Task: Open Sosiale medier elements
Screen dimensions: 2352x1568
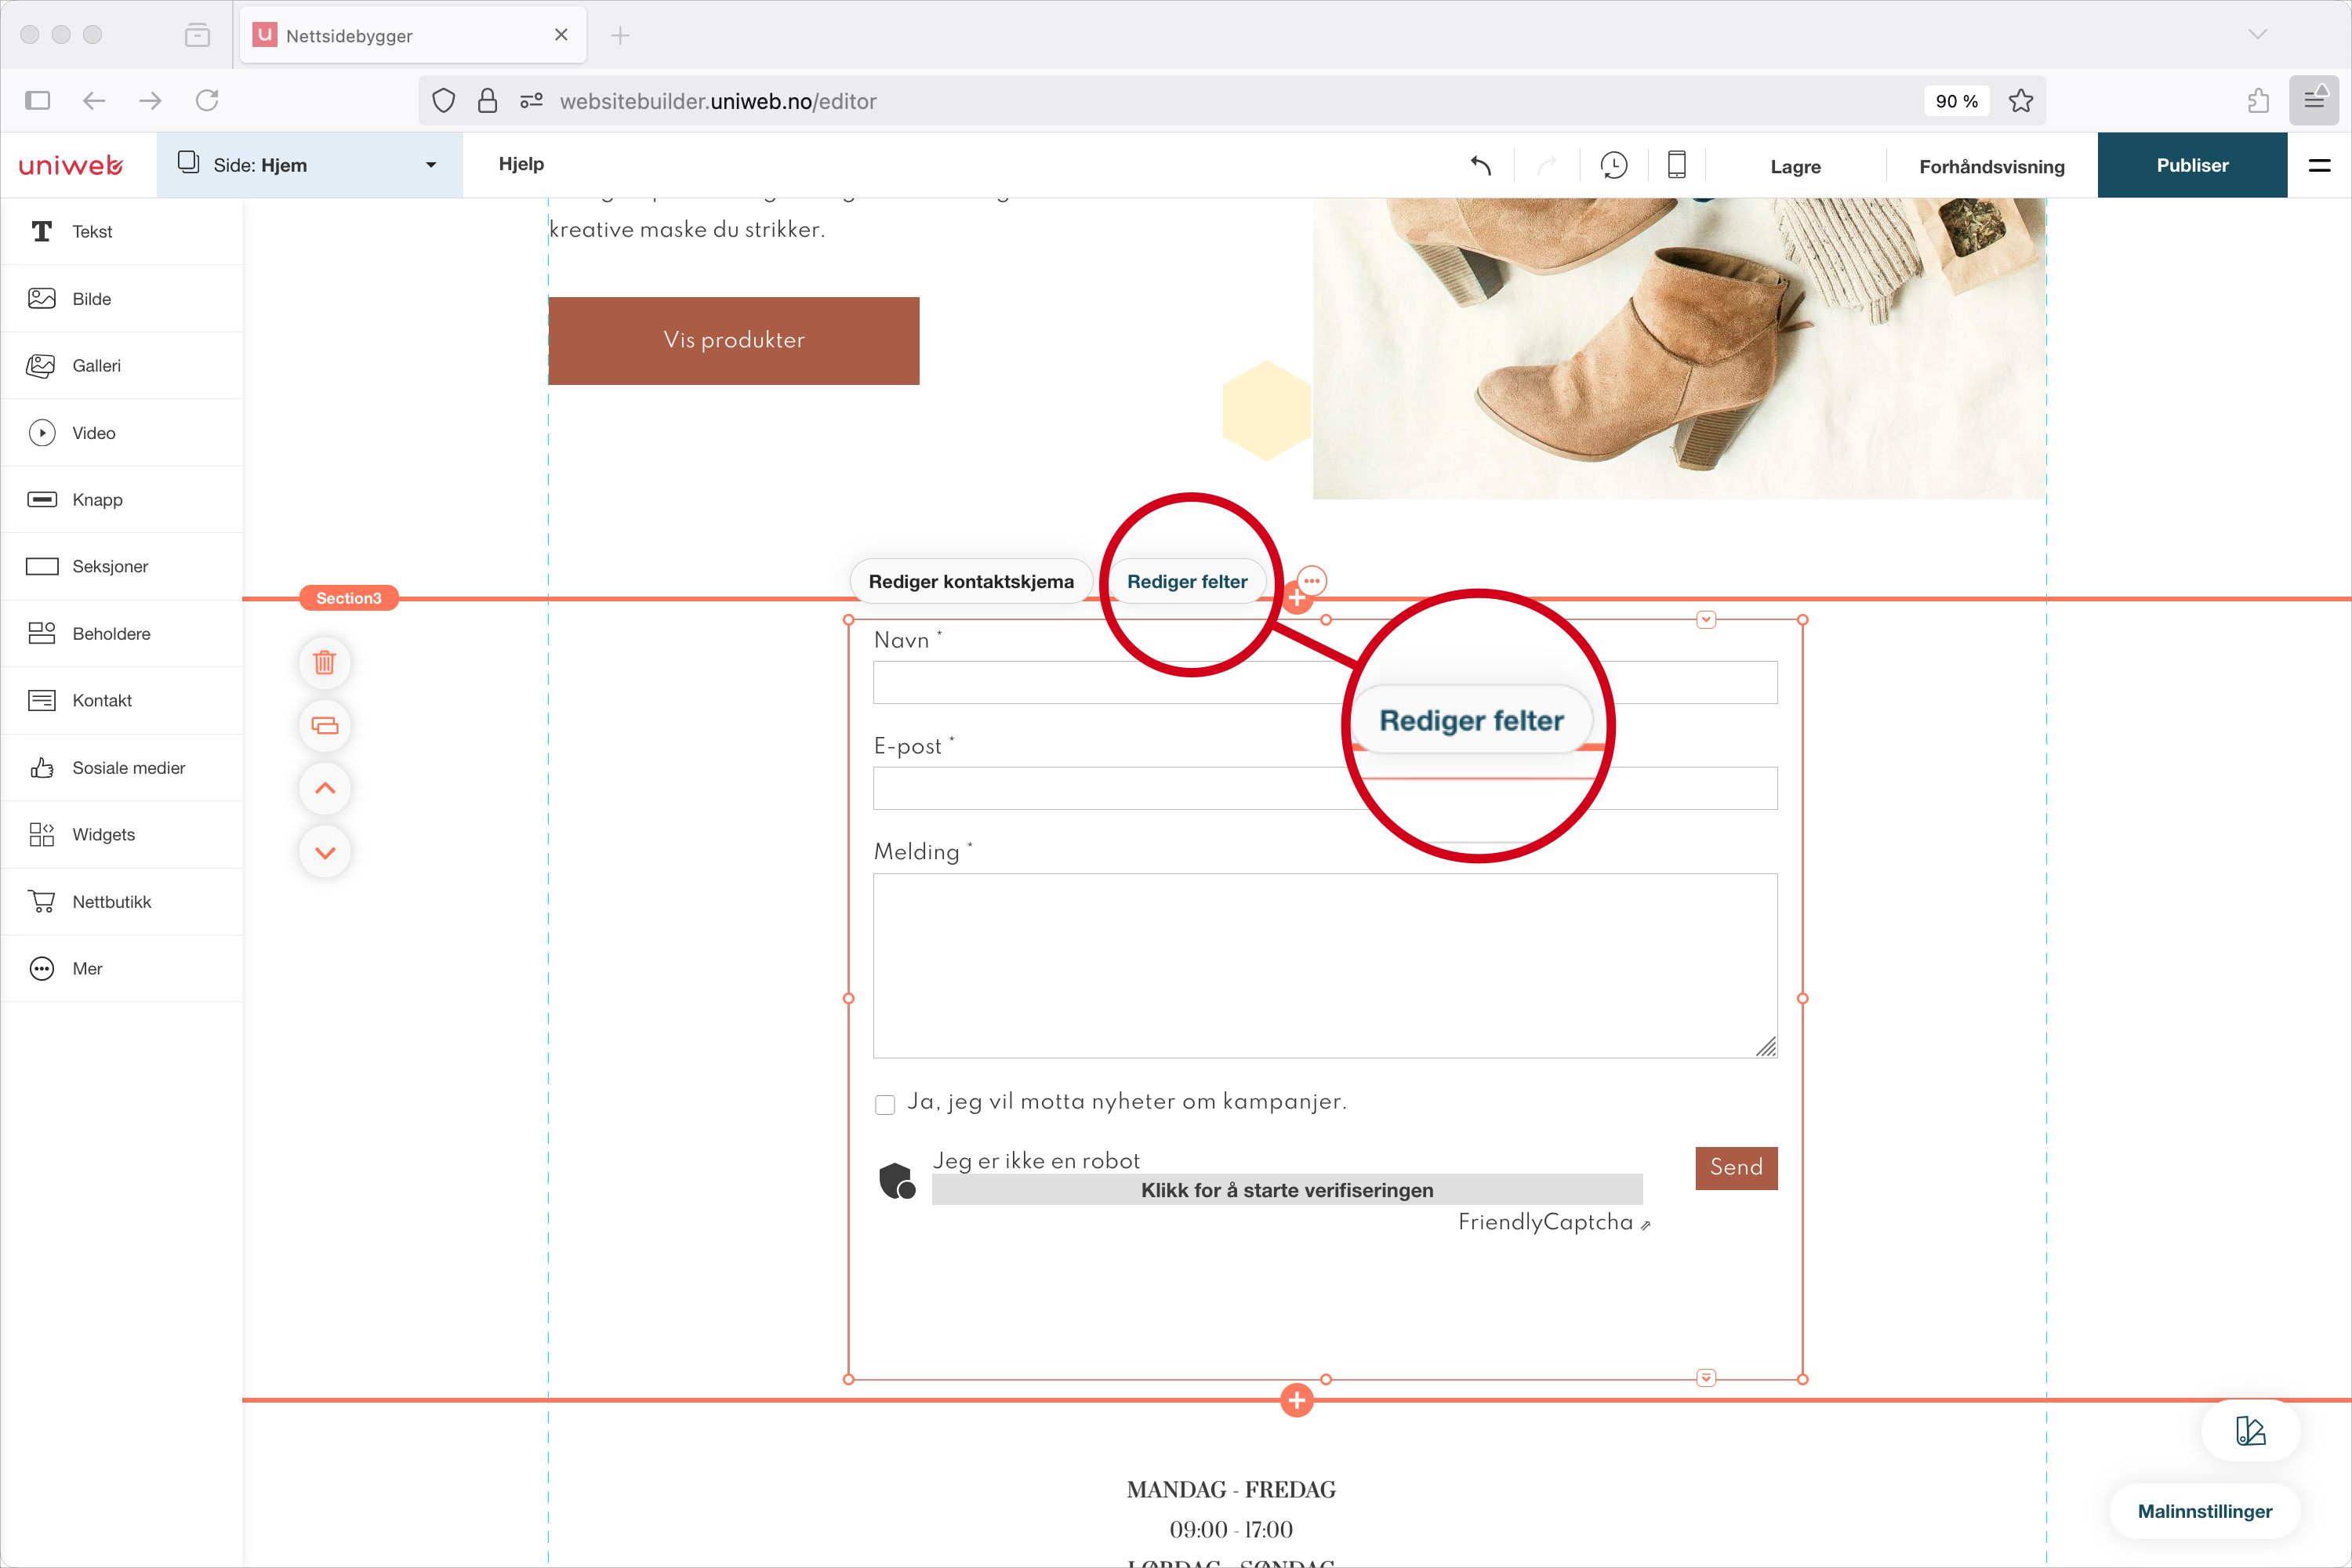Action: tap(121, 767)
